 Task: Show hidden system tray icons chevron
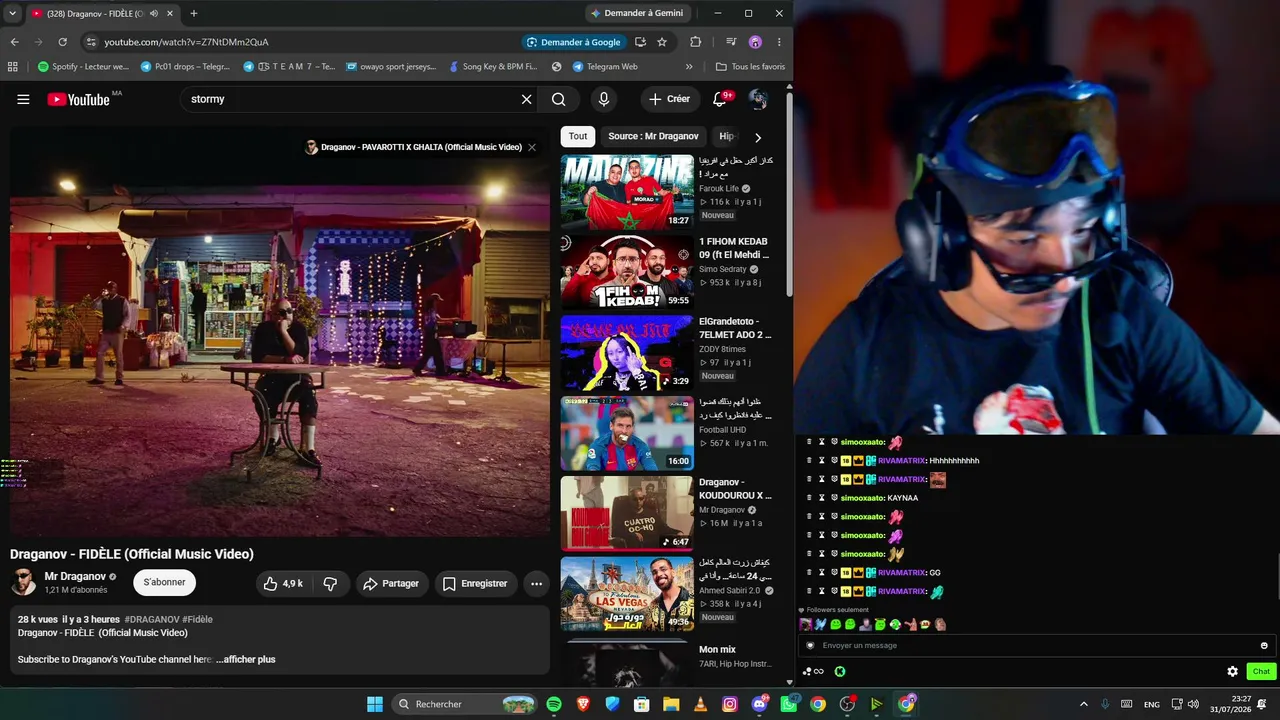coord(1083,704)
